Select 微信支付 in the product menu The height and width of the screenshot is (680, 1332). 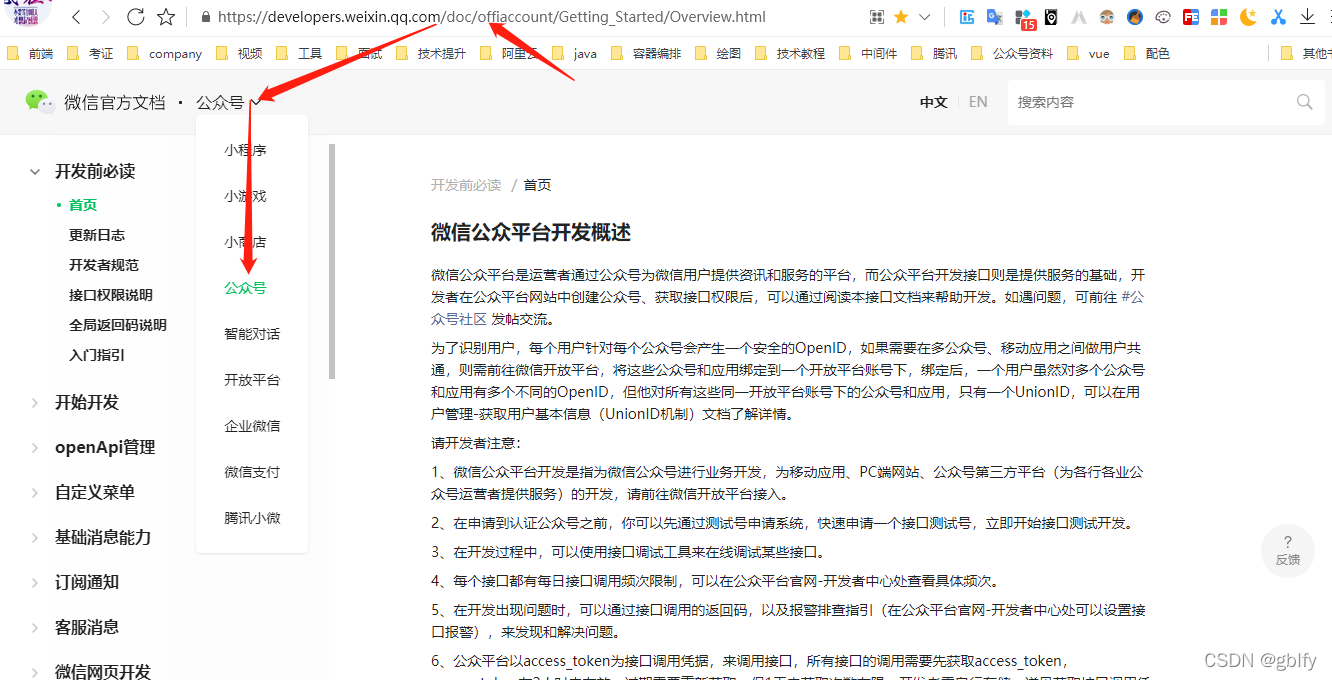(252, 472)
